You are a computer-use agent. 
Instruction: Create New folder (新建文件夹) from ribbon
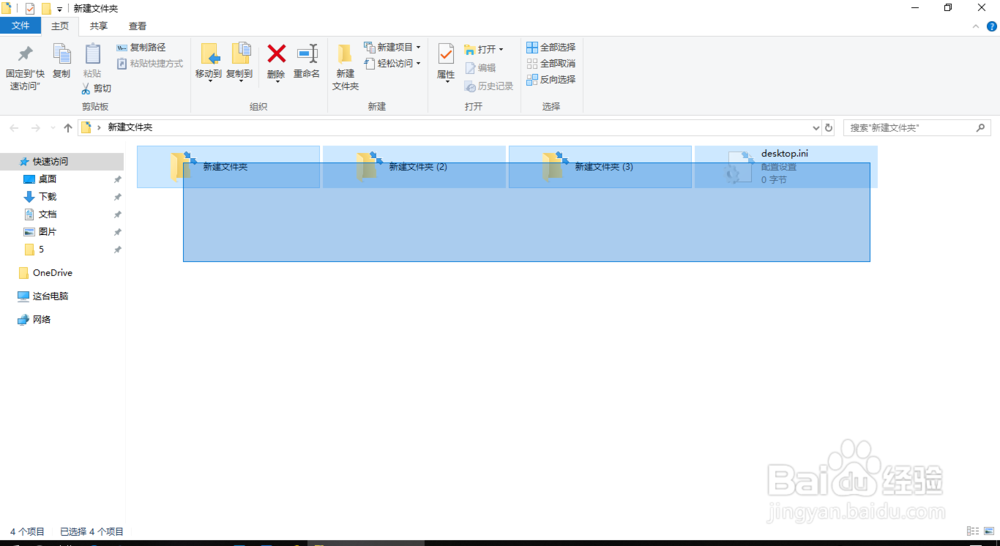pyautogui.click(x=345, y=68)
